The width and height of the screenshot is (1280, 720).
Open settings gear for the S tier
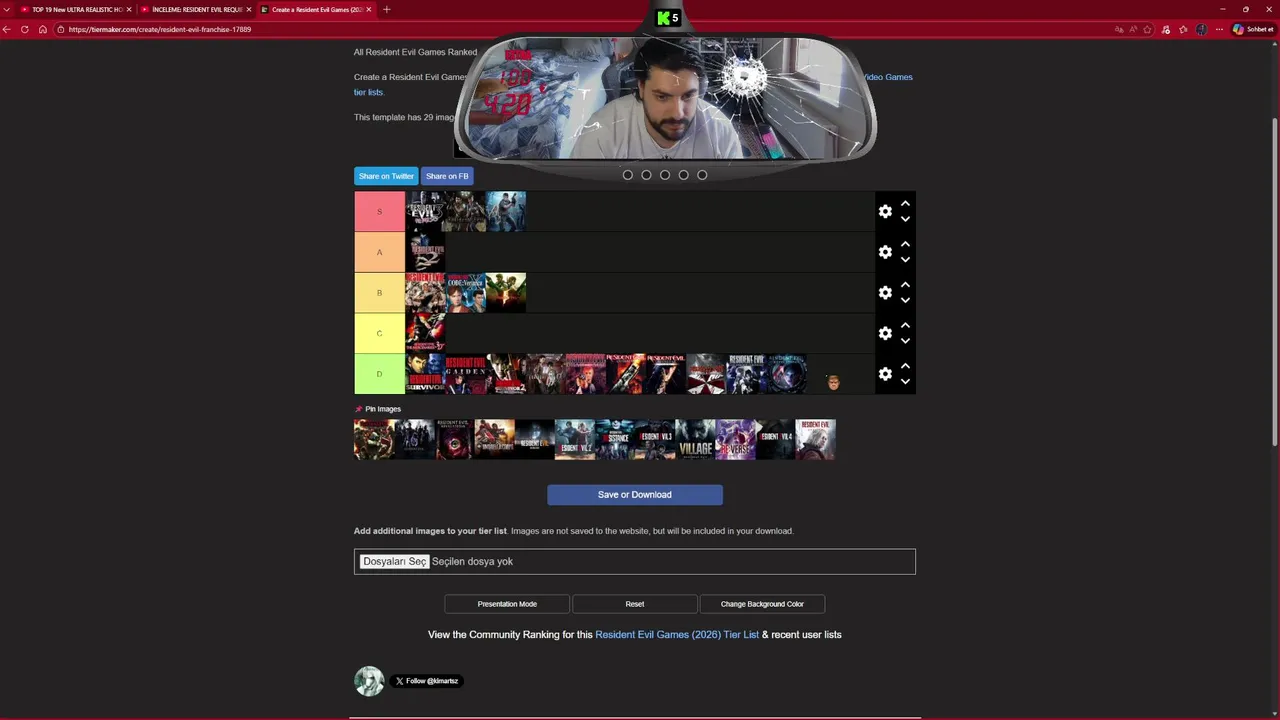[x=885, y=211]
